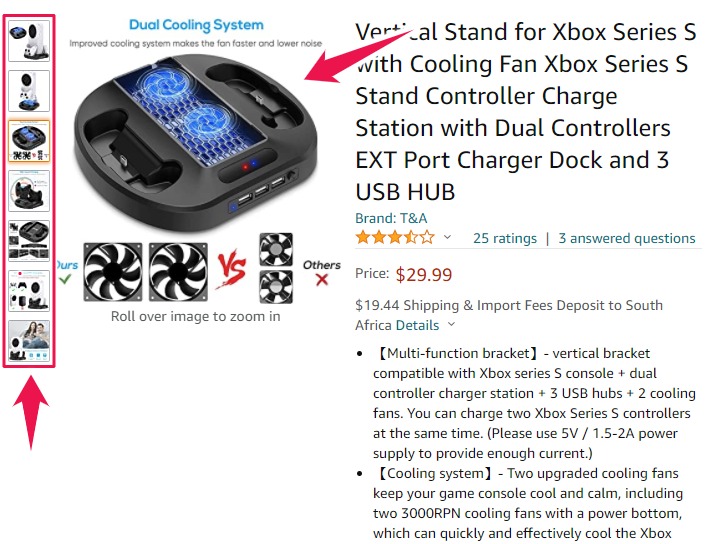The image size is (711, 544).
Task: Expand the chevron next to Details
Action: 451,324
